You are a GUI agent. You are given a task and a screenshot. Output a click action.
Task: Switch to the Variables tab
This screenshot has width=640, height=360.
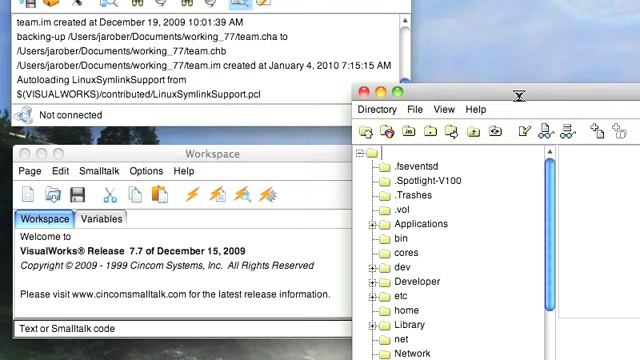[x=101, y=219]
